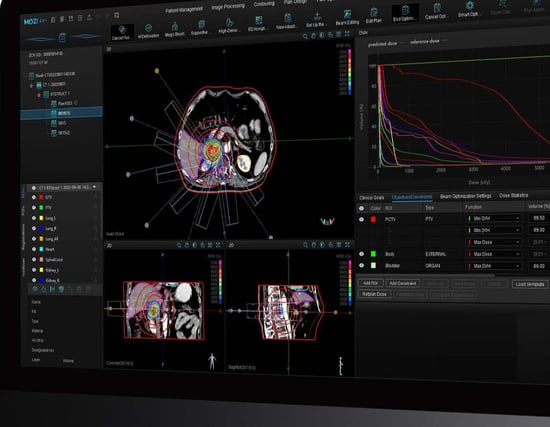
Task: Open the Image Processing tab
Action: point(228,7)
